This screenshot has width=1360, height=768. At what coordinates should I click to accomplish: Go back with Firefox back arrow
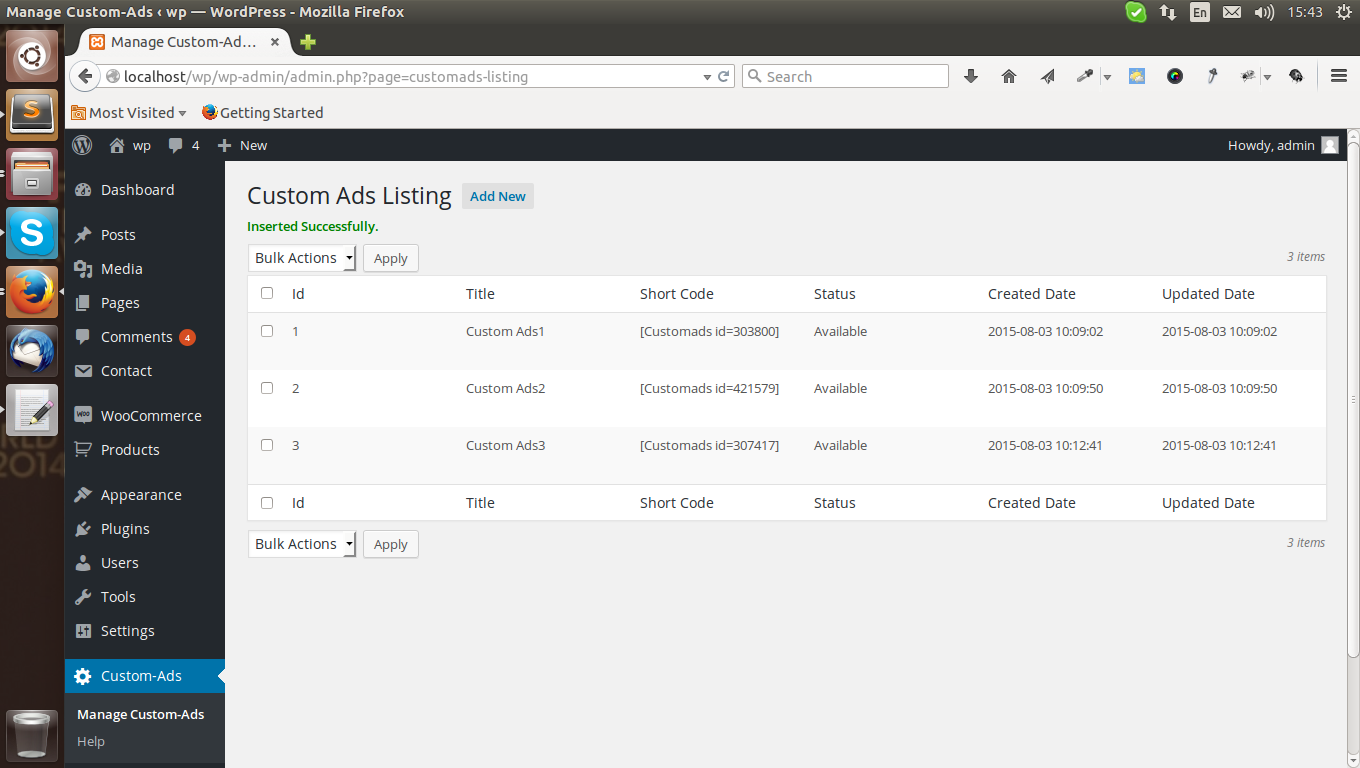tap(85, 76)
